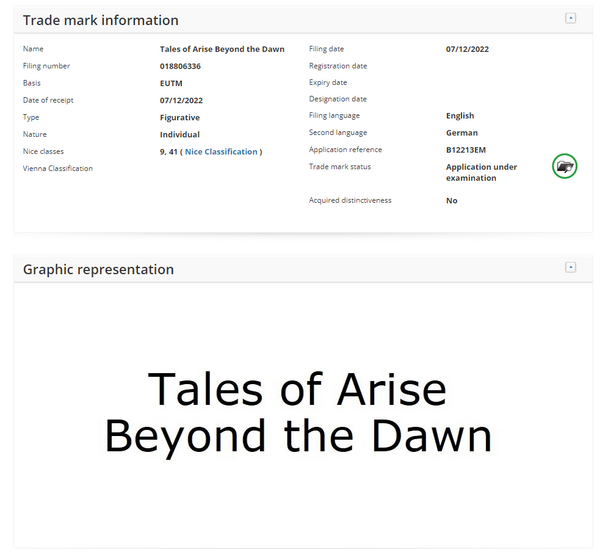Open the Nice Classification link
This screenshot has height=549, width=600.
(221, 152)
